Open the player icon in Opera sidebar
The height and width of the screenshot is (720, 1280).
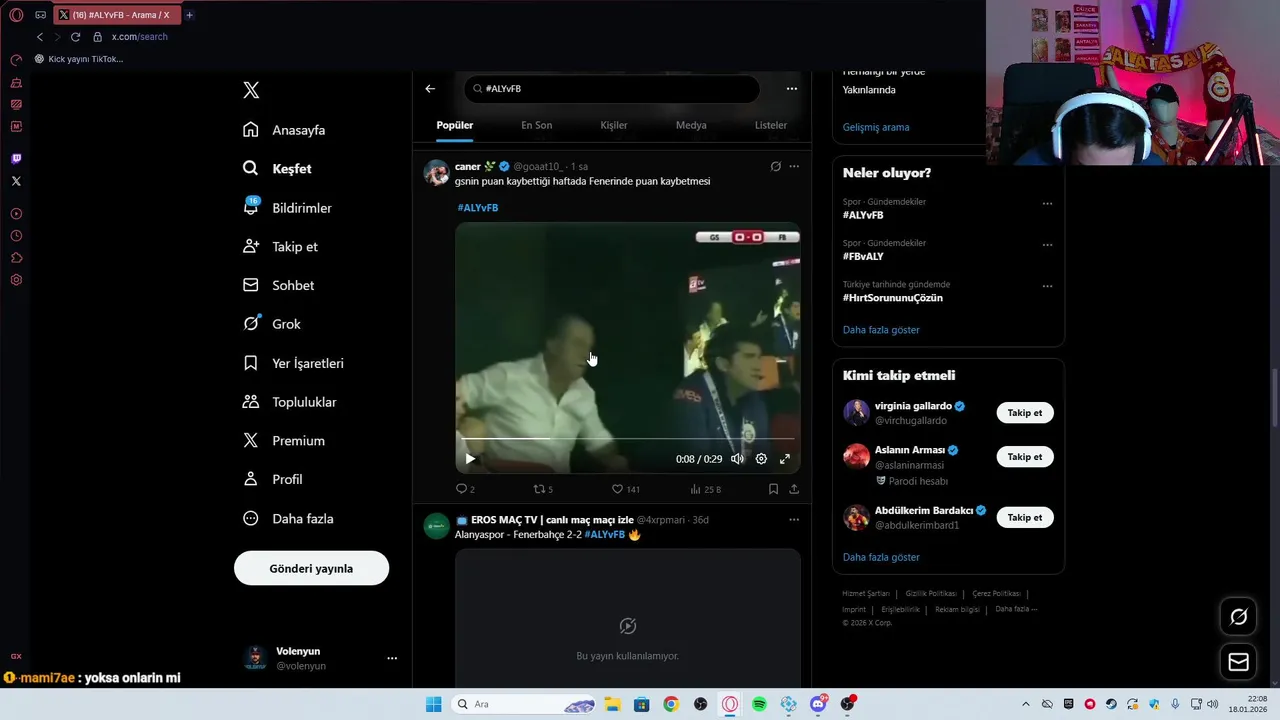(x=16, y=214)
